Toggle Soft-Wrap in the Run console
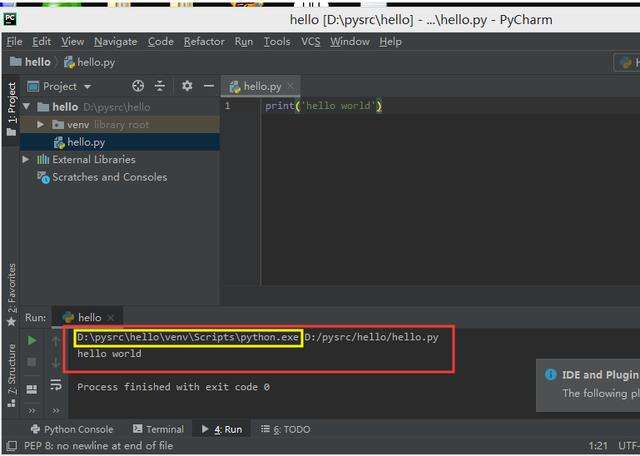The width and height of the screenshot is (640, 456). [x=56, y=384]
